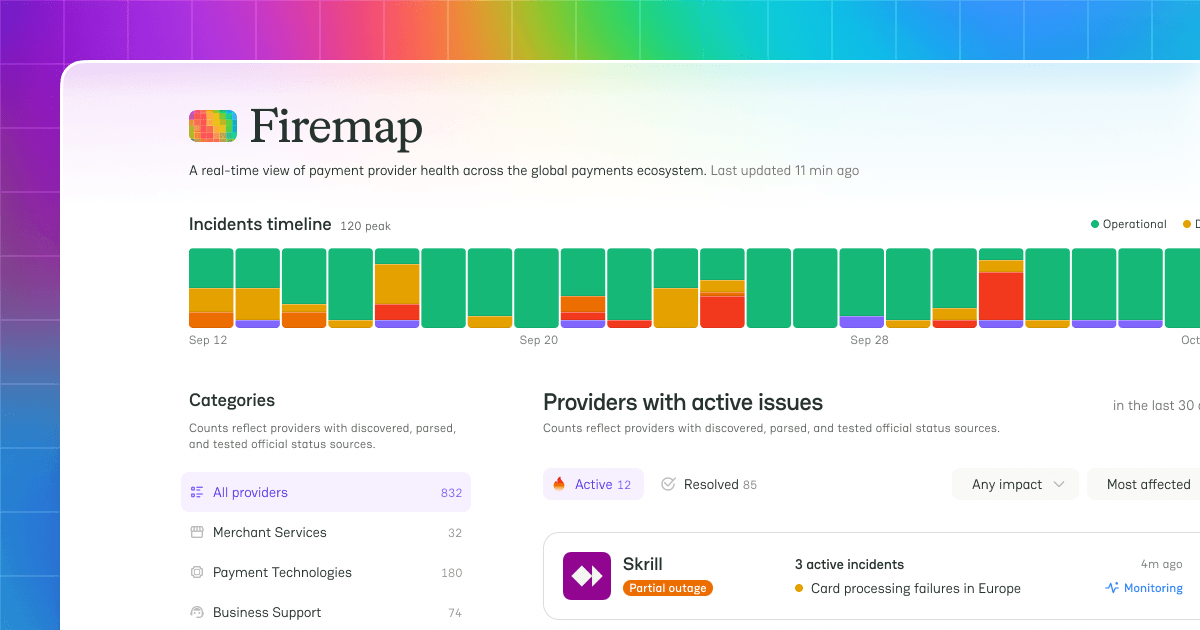Click the Incidents timeline heading
Image resolution: width=1200 pixels, height=630 pixels.
point(260,224)
